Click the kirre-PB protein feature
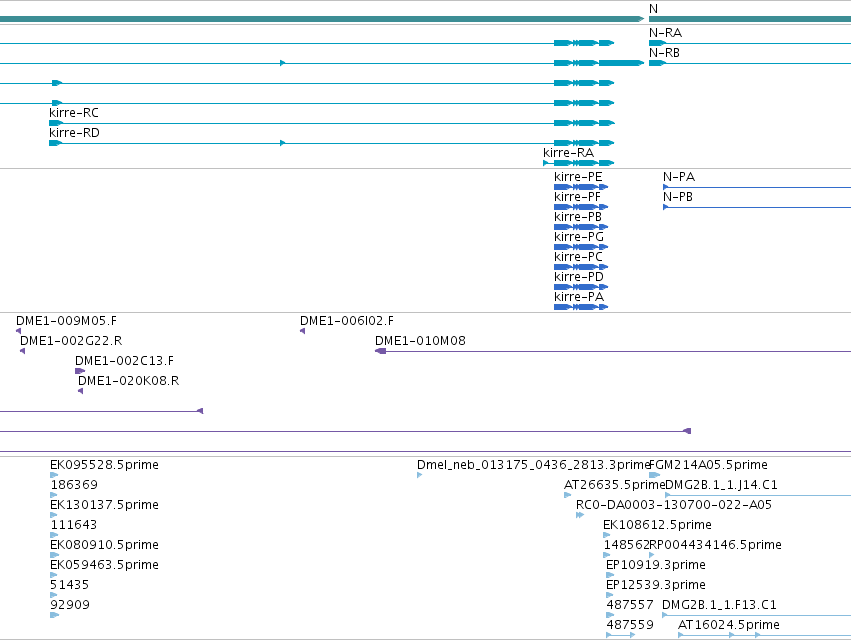 click(578, 217)
